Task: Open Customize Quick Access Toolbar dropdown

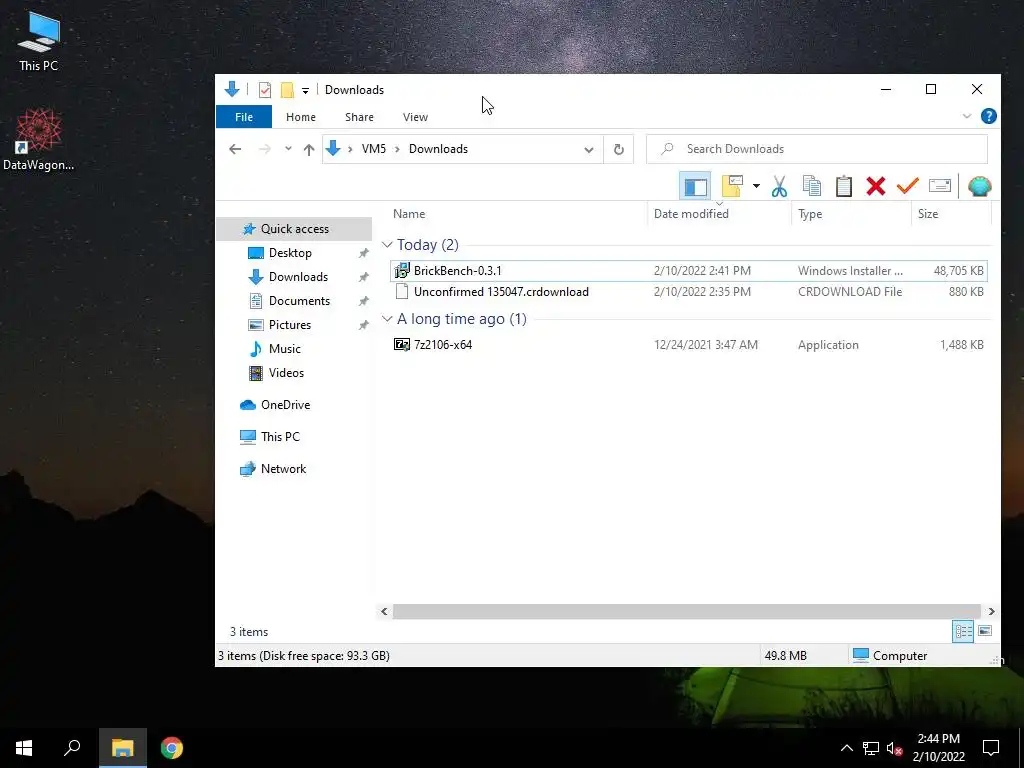Action: pos(305,91)
